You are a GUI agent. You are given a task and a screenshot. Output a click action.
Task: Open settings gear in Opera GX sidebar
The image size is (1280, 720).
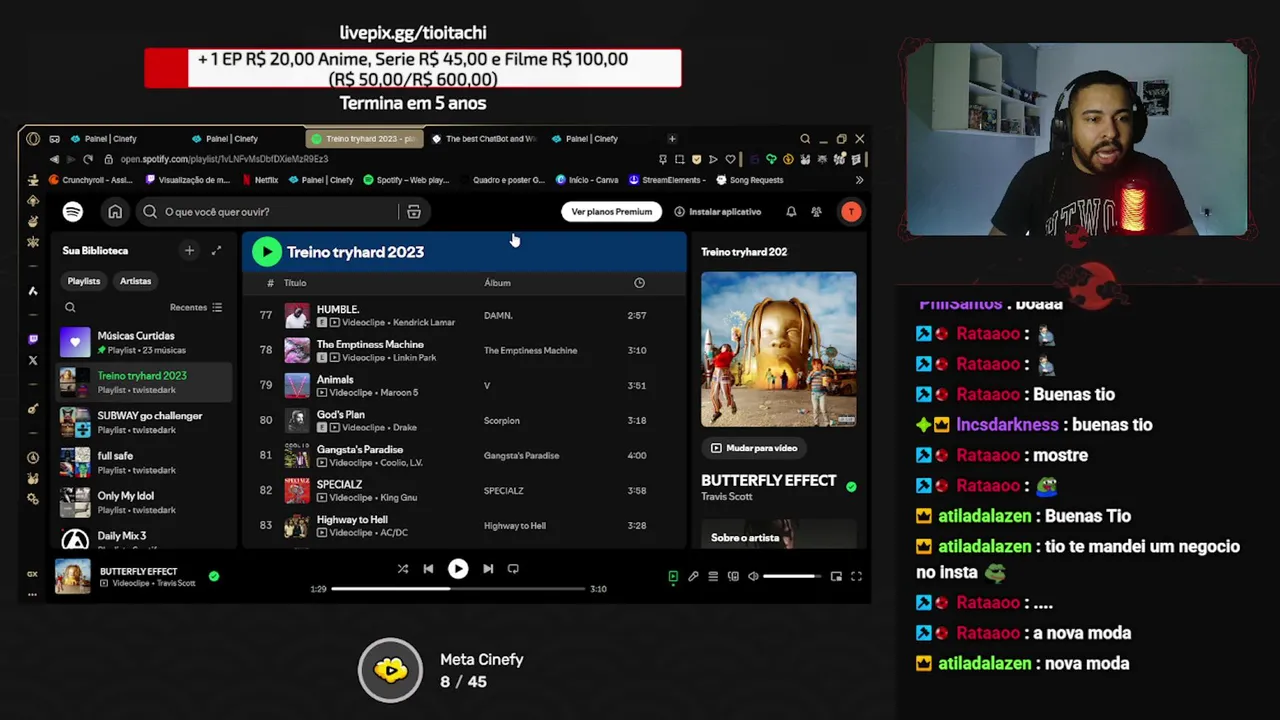33,499
